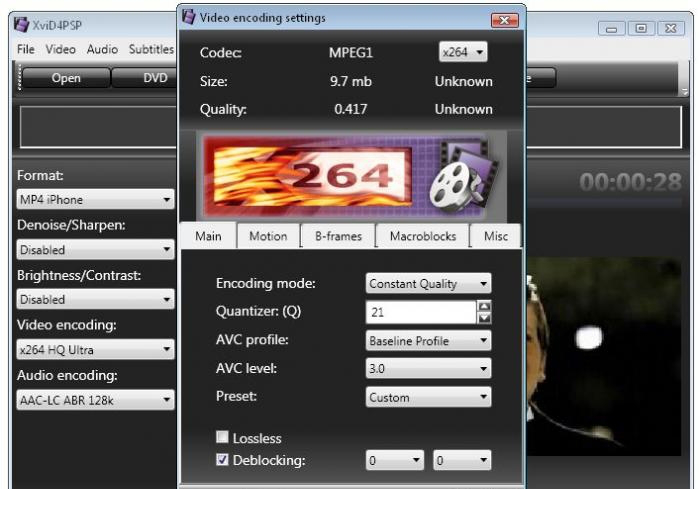This screenshot has height=508, width=700.
Task: Close the Video encoding settings dialog
Action: pos(504,20)
